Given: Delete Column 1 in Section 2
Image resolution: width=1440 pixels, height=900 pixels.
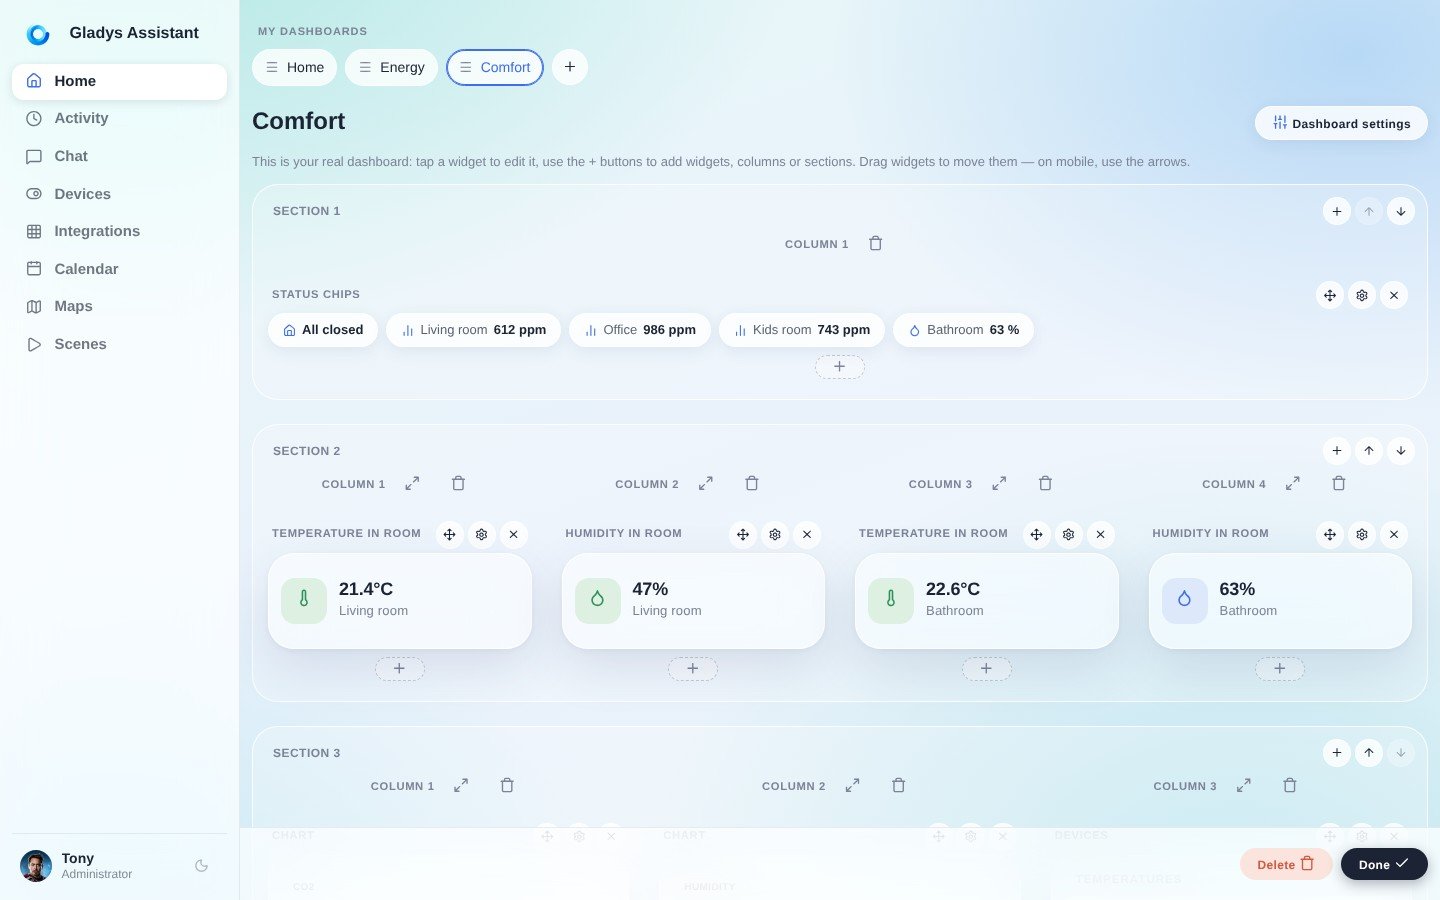Looking at the screenshot, I should (x=458, y=483).
